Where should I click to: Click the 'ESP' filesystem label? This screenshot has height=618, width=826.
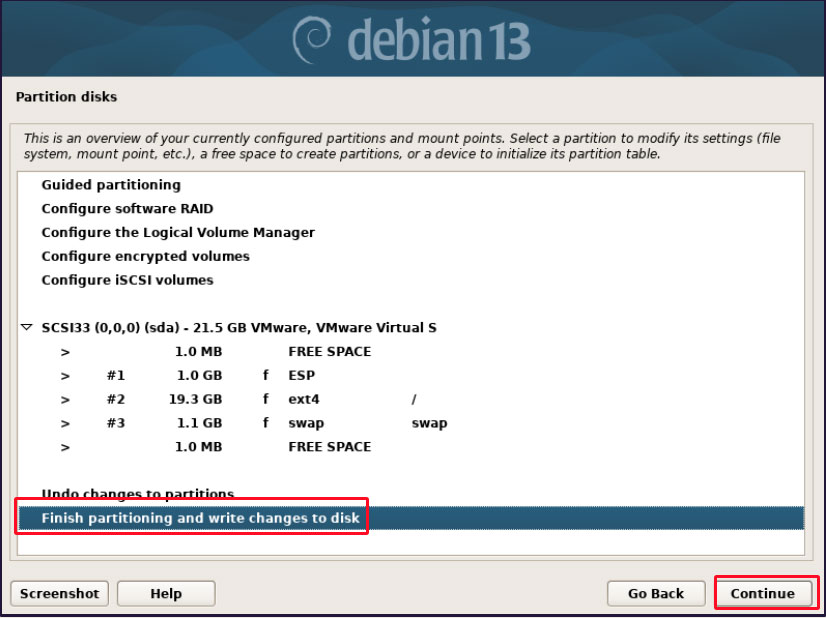click(302, 375)
